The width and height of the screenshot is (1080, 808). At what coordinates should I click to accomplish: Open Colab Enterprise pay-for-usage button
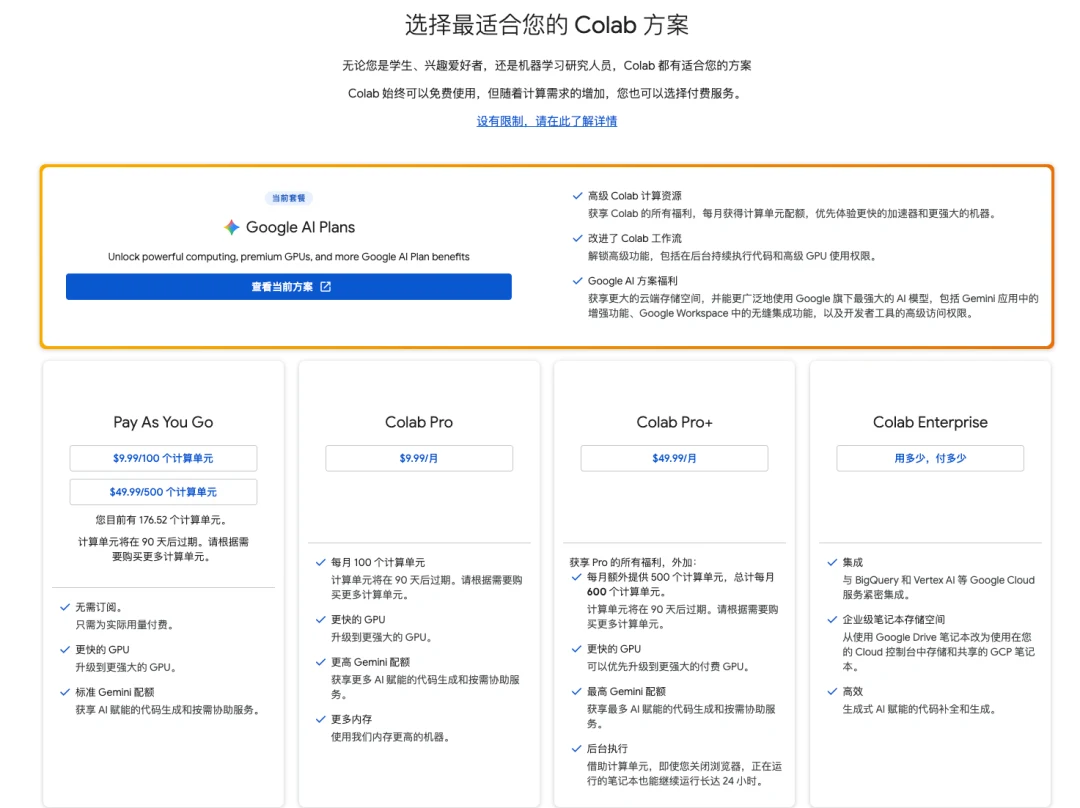930,458
